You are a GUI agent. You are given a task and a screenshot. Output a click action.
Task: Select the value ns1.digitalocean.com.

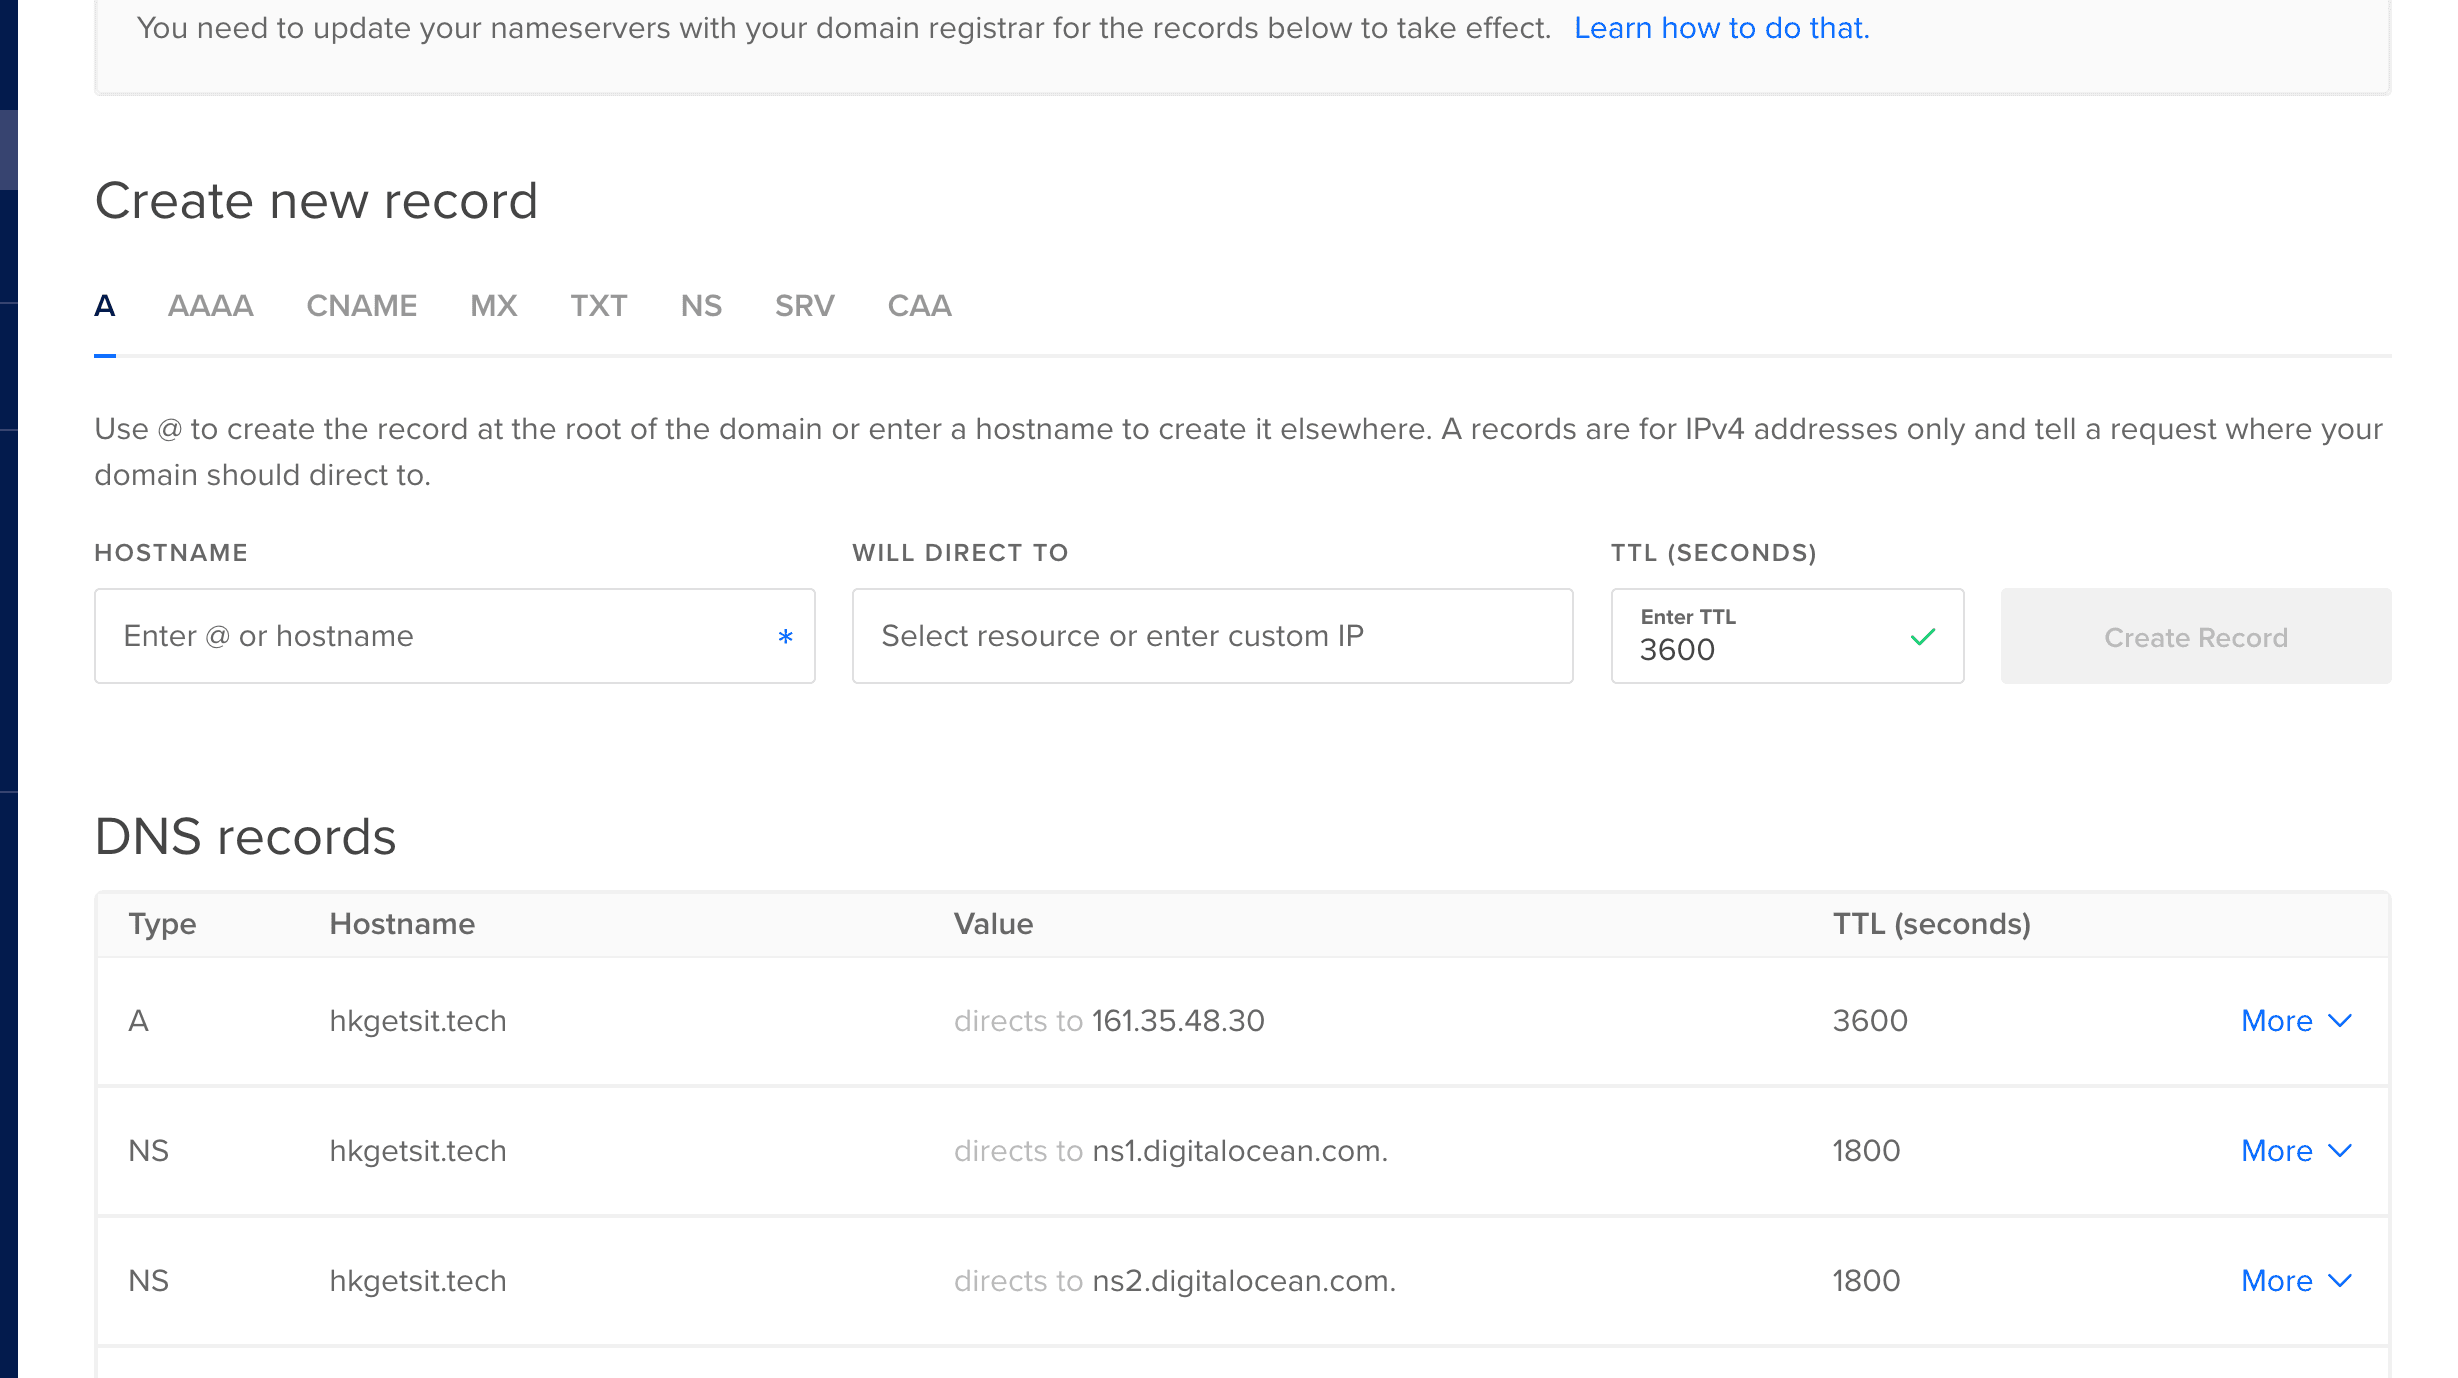(1240, 1151)
